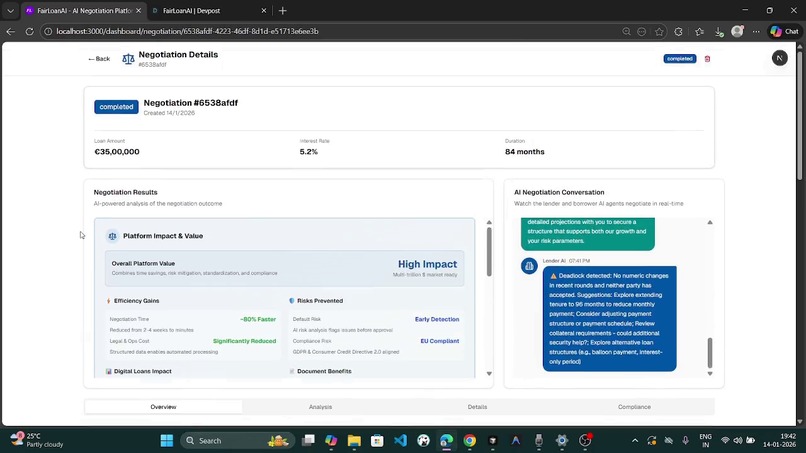Click the completed badge beside Negotiation #6538afdf
806x453 pixels.
[x=116, y=107]
